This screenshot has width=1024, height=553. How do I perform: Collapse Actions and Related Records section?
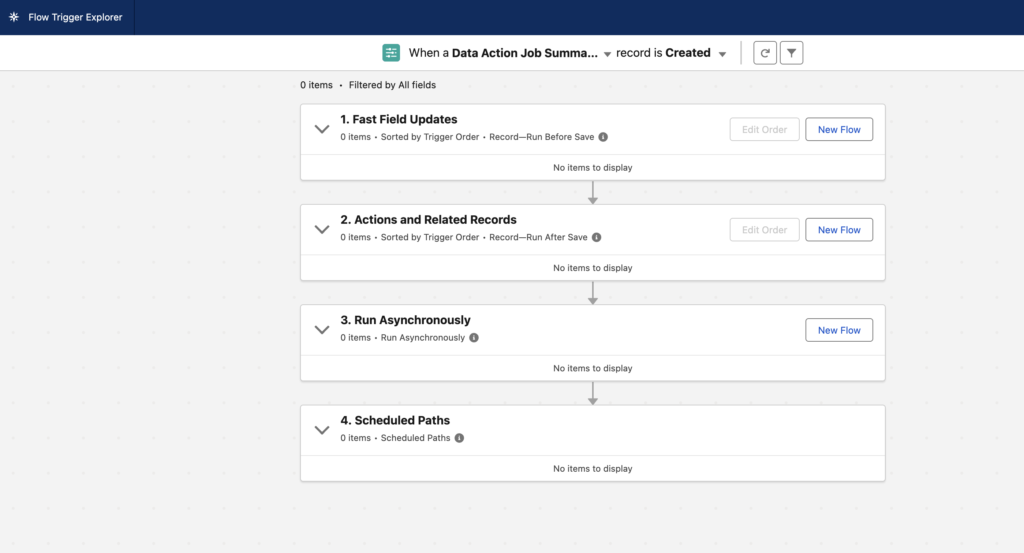pos(322,229)
